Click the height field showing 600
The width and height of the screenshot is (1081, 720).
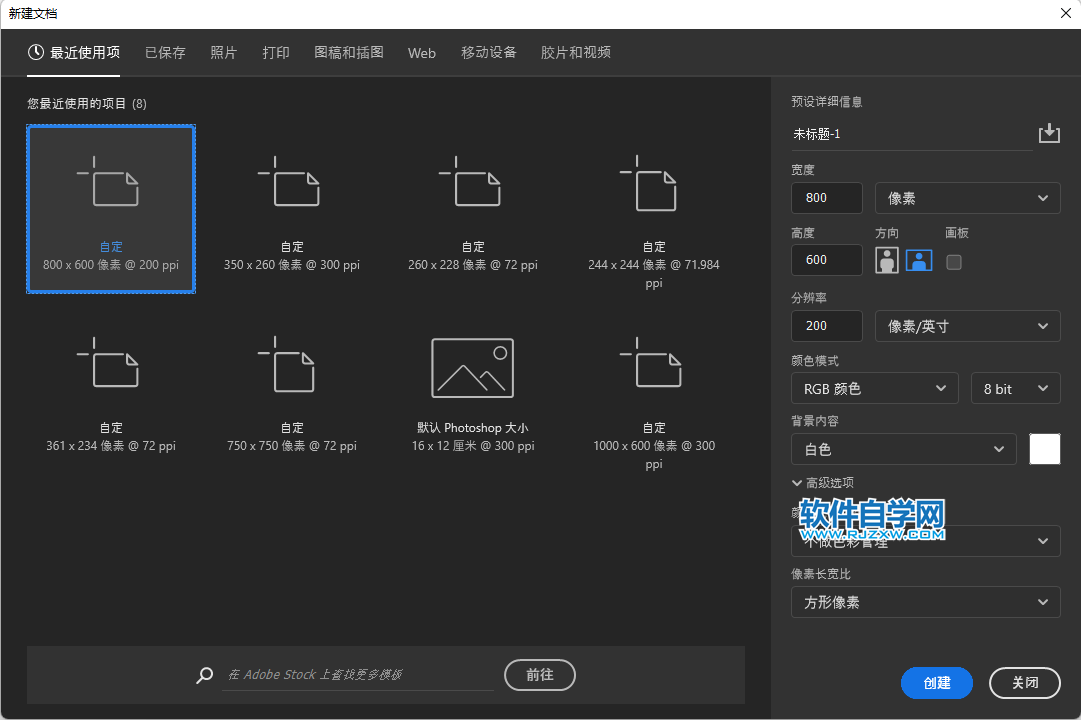827,260
